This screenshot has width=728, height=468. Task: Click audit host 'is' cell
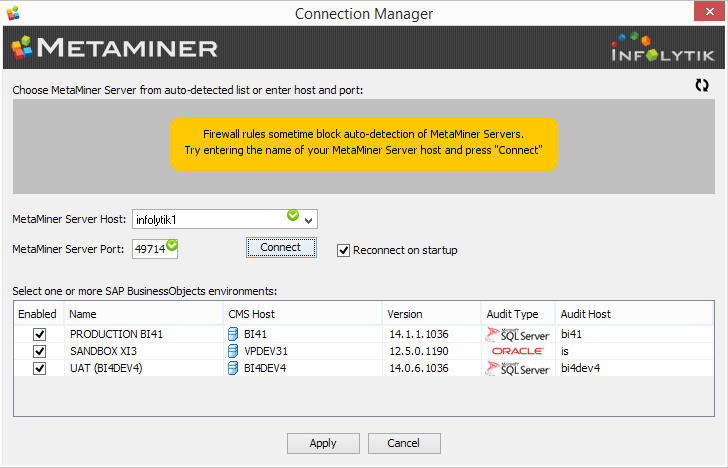(634, 351)
